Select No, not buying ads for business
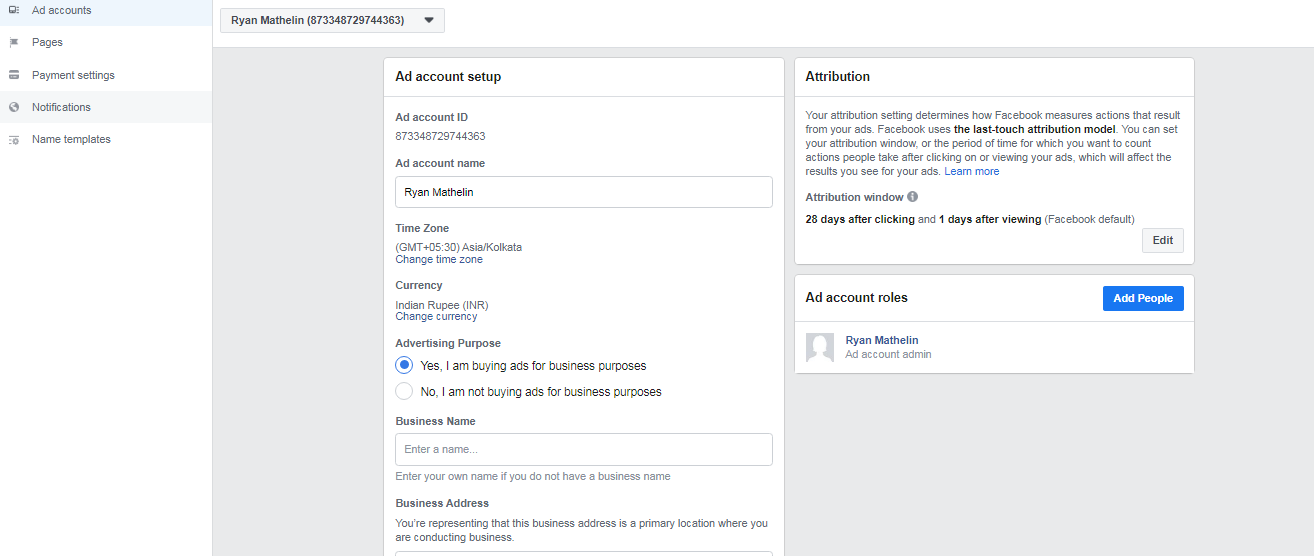 [x=404, y=391]
